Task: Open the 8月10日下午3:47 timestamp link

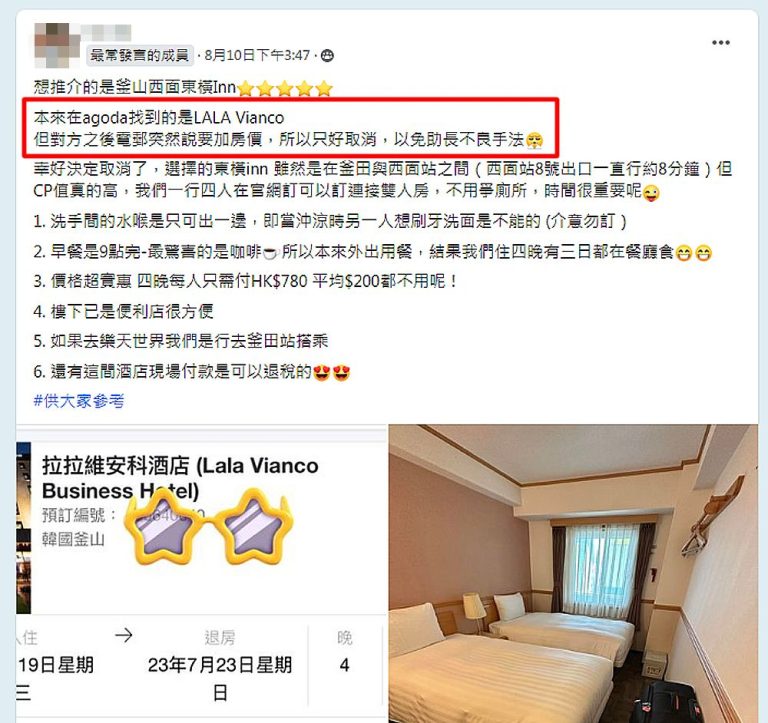Action: (x=257, y=55)
